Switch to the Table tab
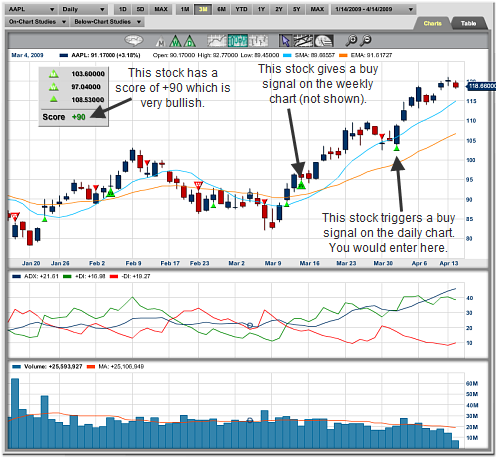 (x=468, y=23)
